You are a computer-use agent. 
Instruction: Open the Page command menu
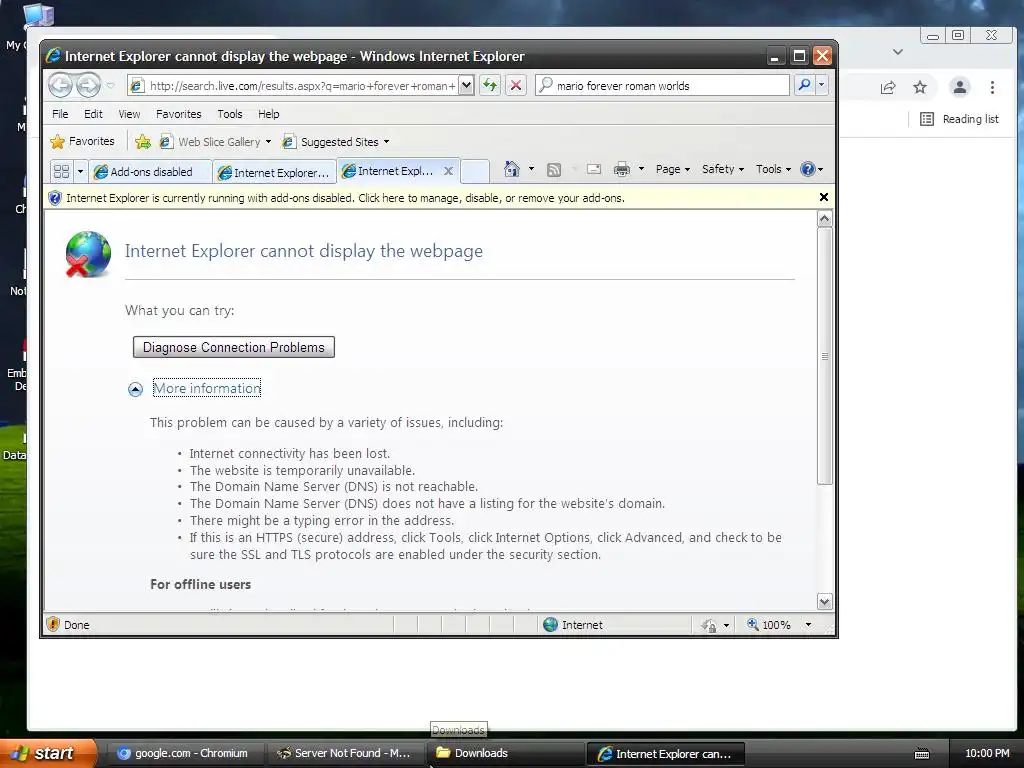[673, 169]
